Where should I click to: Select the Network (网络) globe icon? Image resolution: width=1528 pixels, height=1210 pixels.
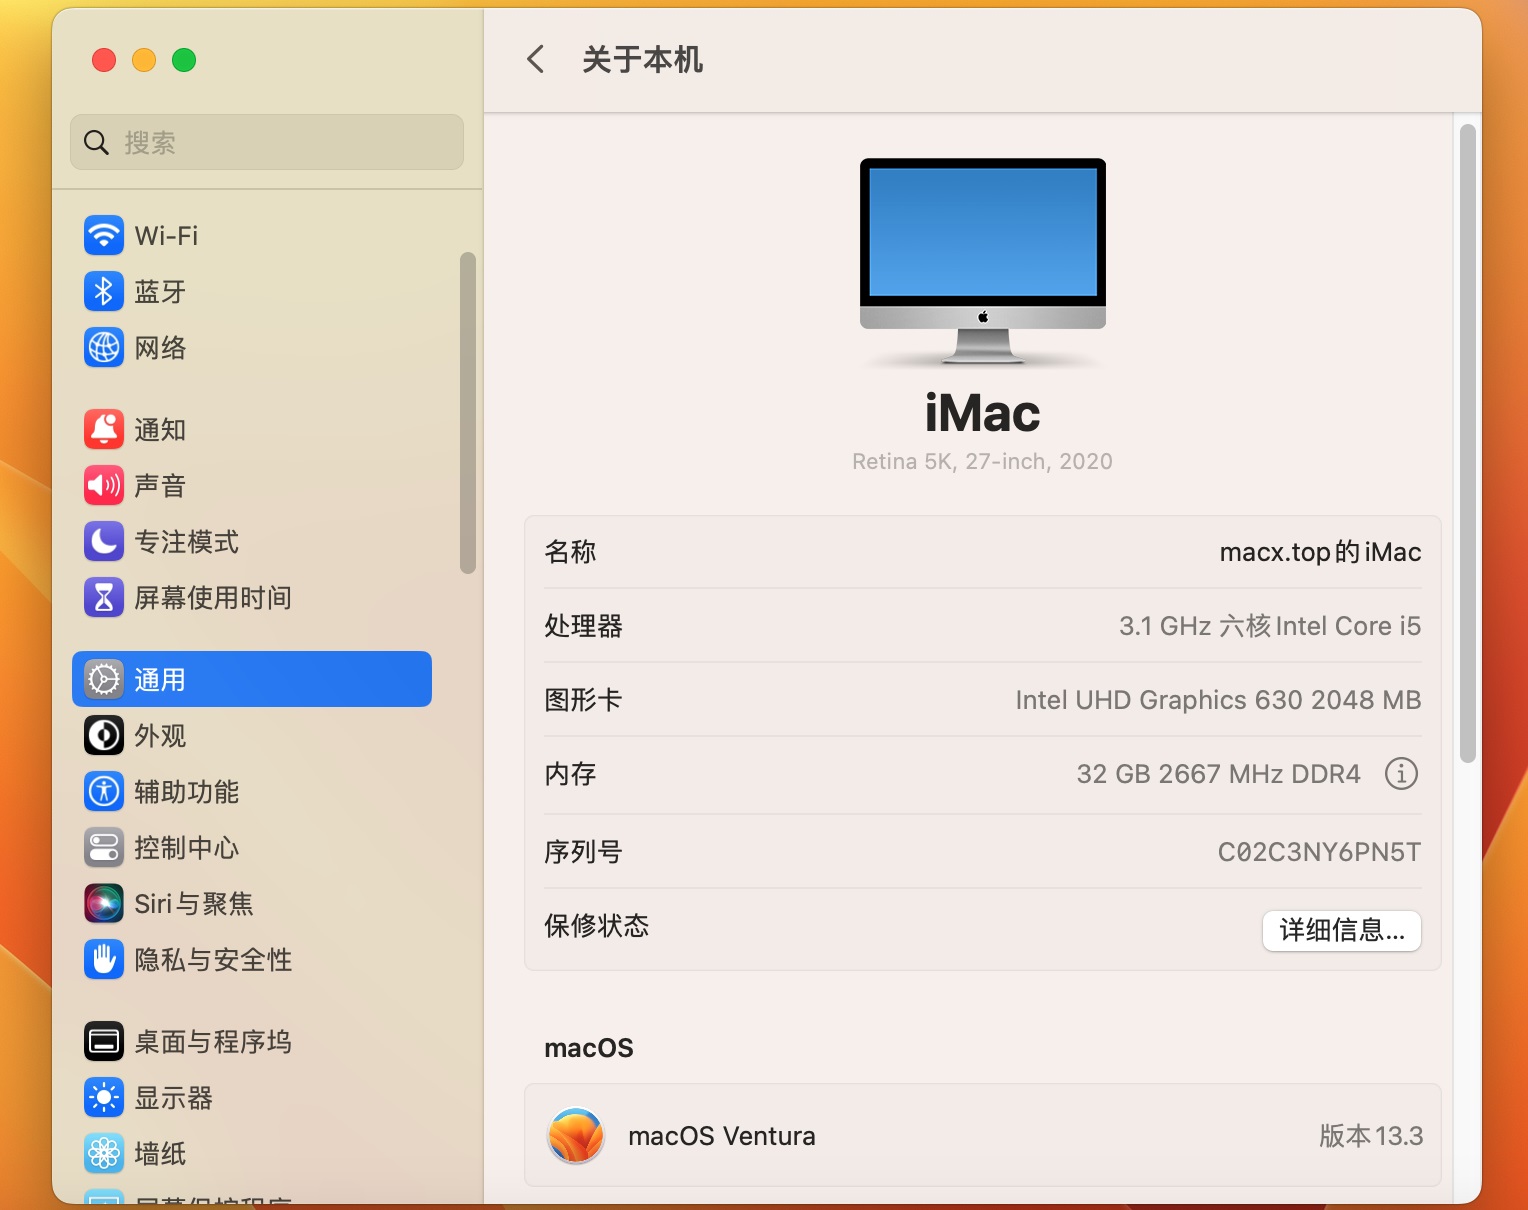104,348
